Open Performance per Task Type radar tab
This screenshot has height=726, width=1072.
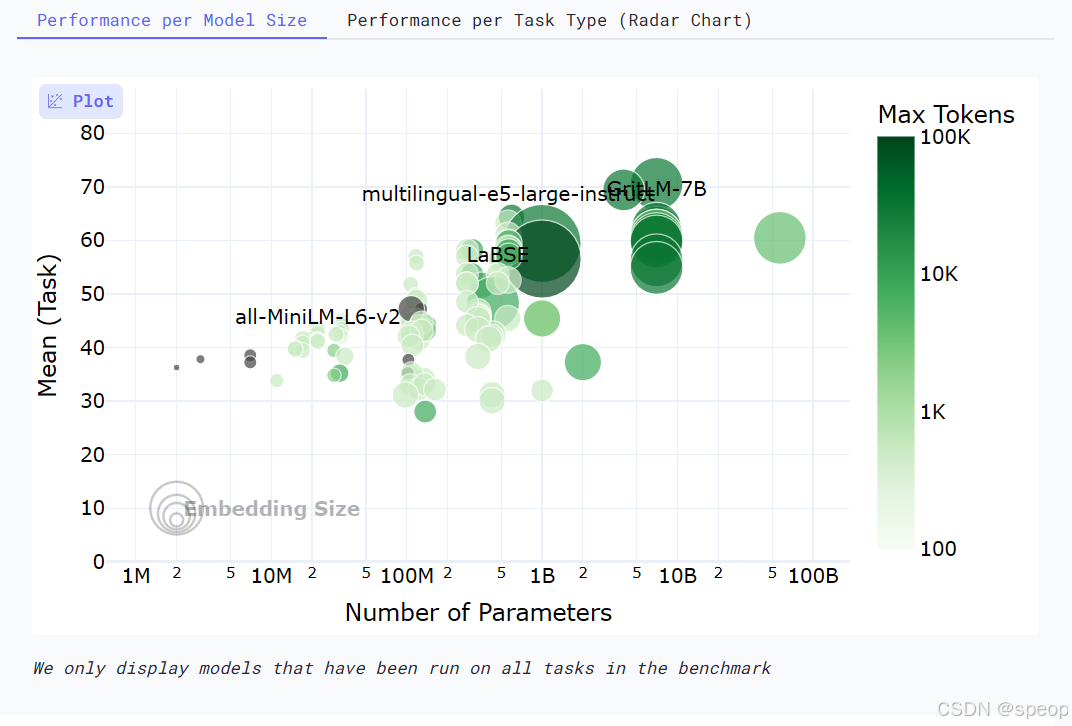click(549, 21)
